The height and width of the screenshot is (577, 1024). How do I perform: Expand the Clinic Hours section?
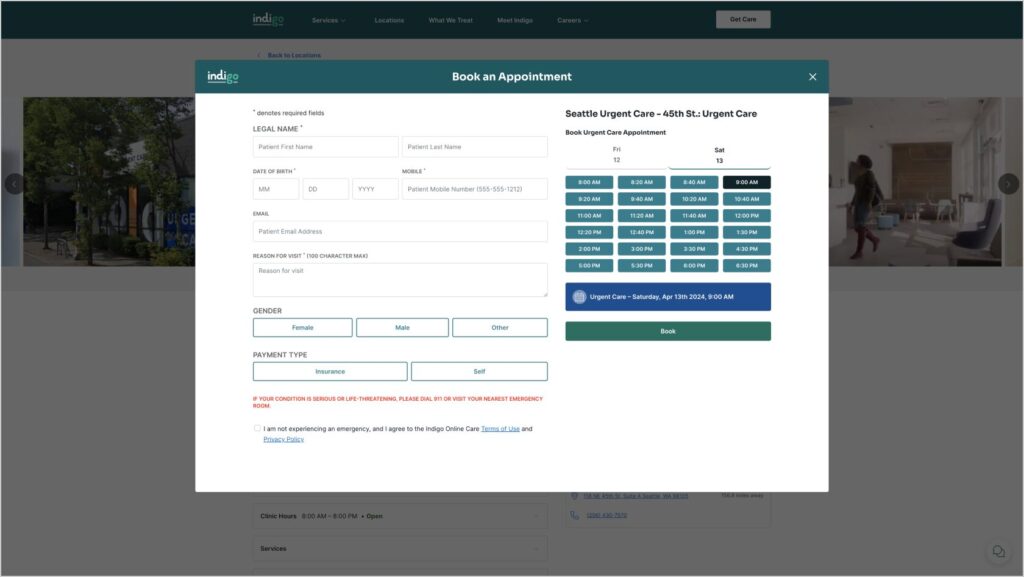coord(400,516)
